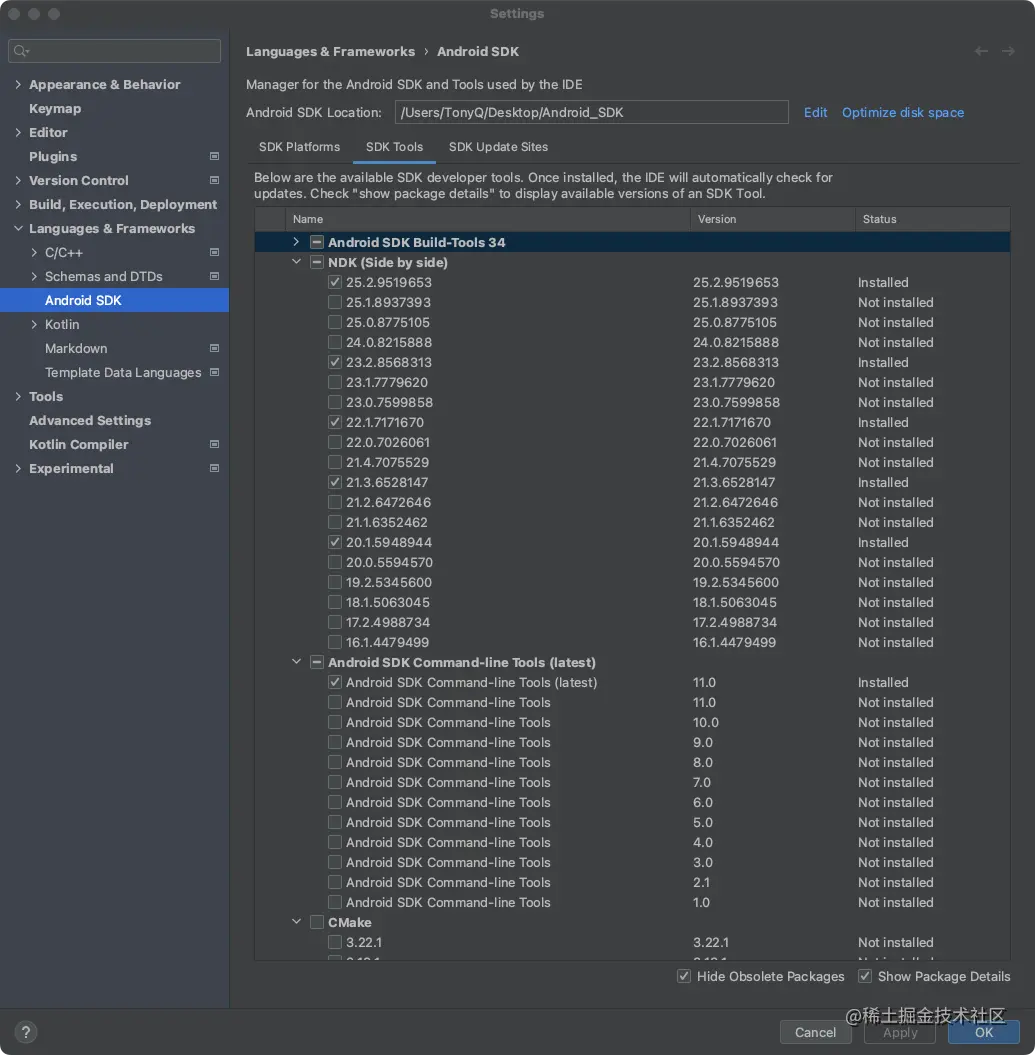The image size is (1035, 1055).
Task: Click project-level icon beside Template Data Languages
Action: click(x=215, y=372)
